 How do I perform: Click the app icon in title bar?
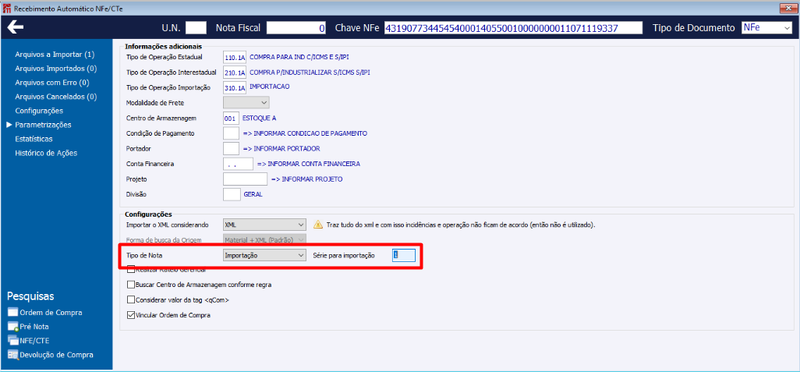click(x=6, y=9)
